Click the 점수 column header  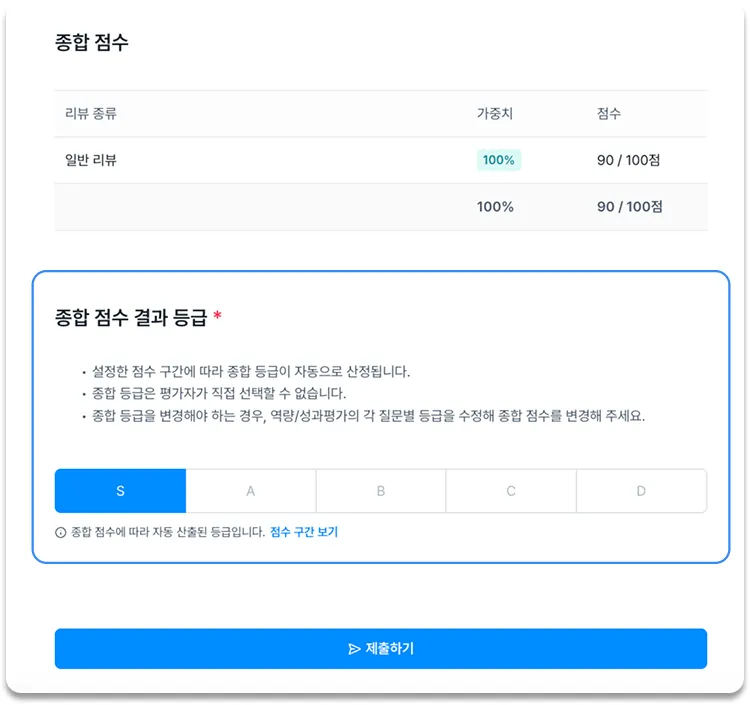(x=608, y=113)
